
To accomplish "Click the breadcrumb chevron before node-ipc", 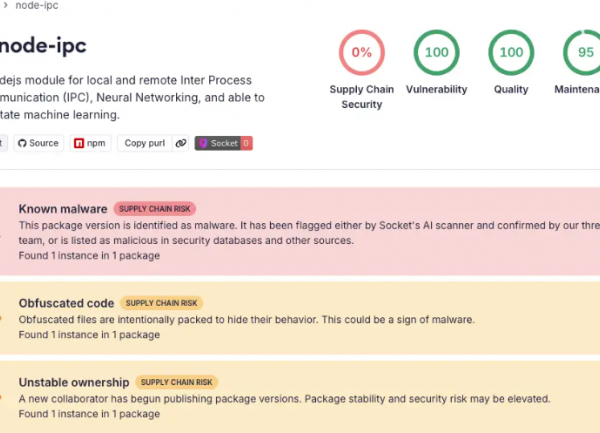I will click(x=5, y=5).
